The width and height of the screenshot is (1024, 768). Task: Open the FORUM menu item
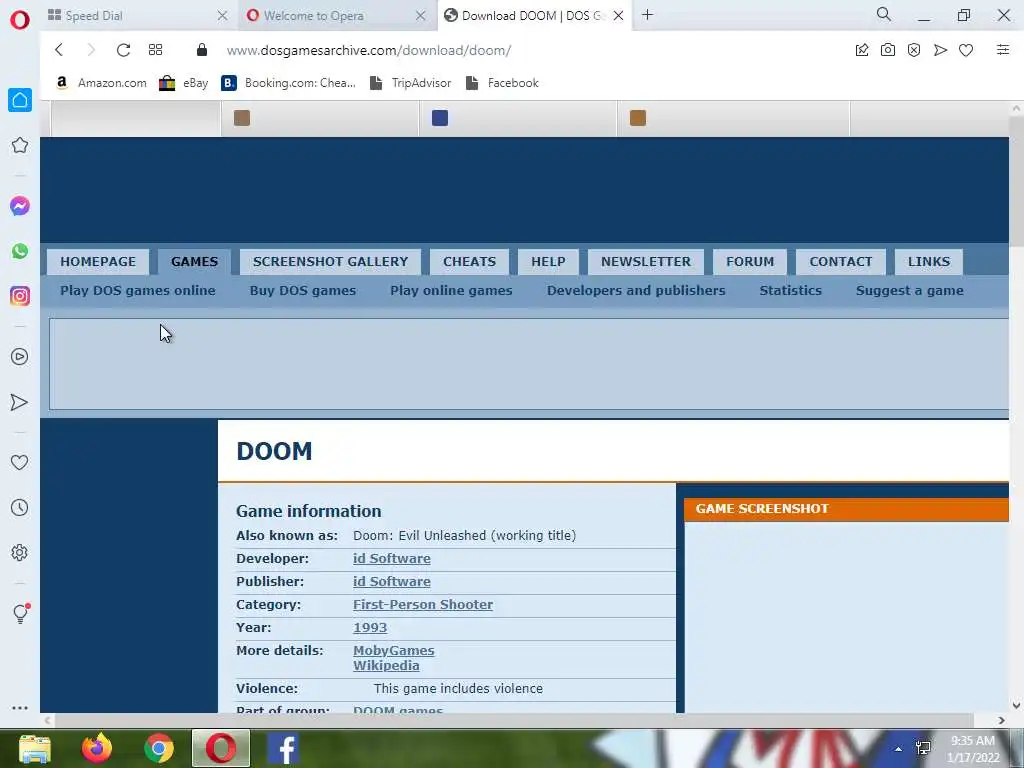pyautogui.click(x=750, y=261)
